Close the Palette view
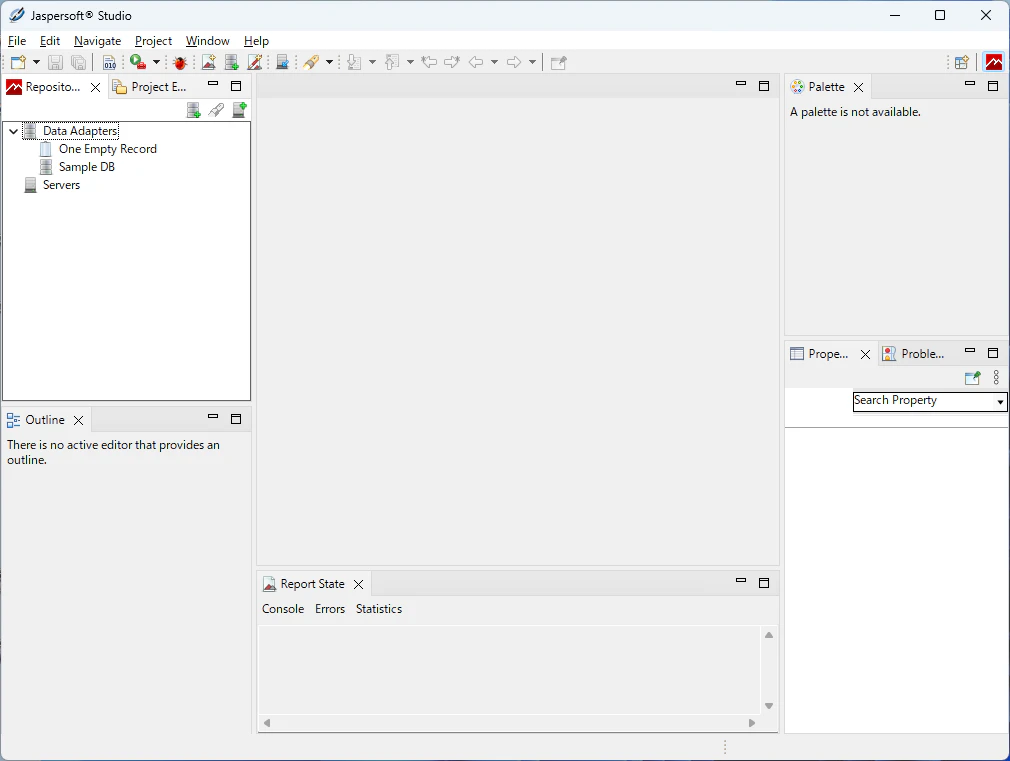This screenshot has height=761, width=1010. pyautogui.click(x=859, y=87)
